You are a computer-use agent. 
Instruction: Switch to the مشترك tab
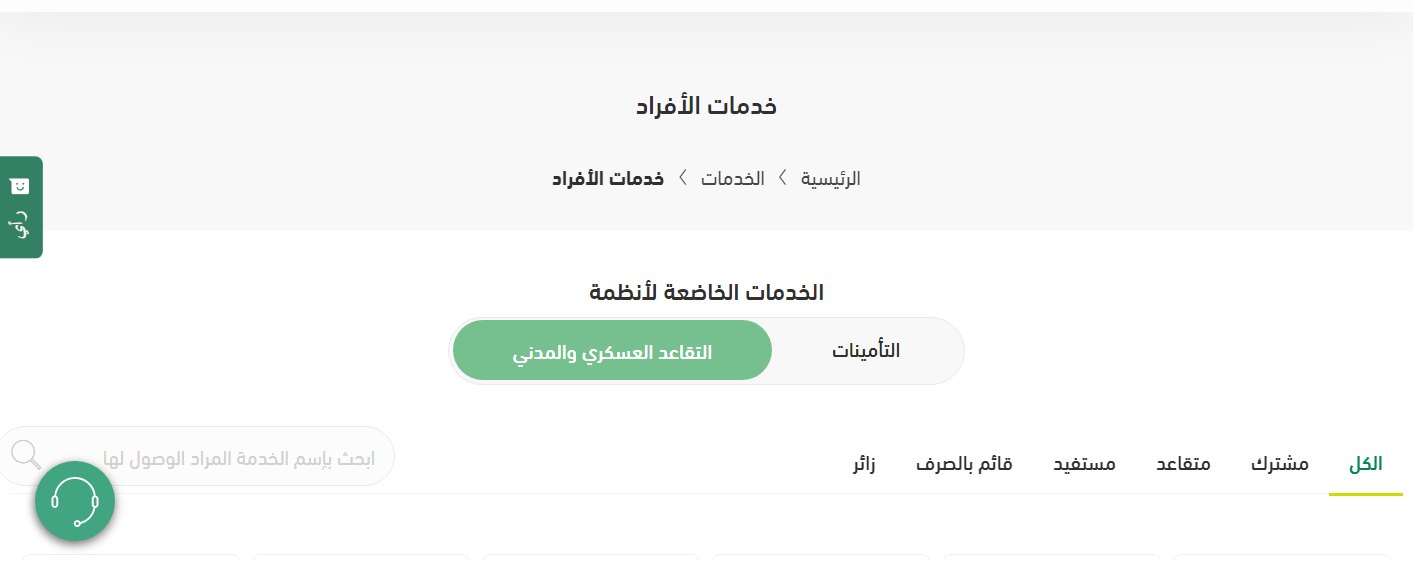point(1280,464)
